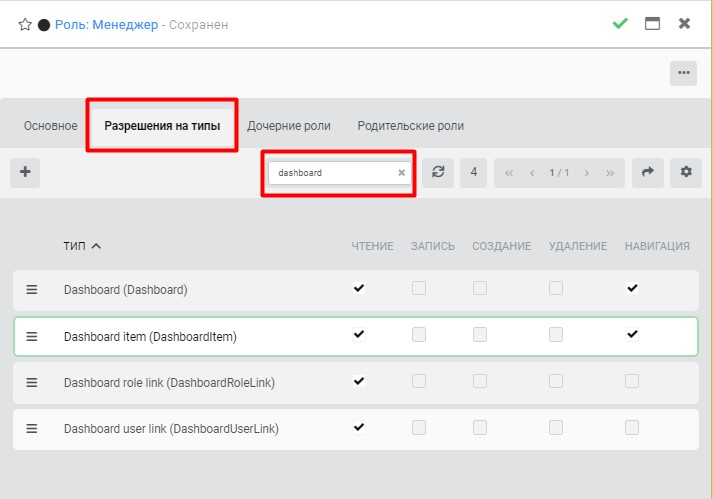Select the Dashboard item (DashboardItem) row
Image resolution: width=713 pixels, height=499 pixels.
[x=356, y=337]
